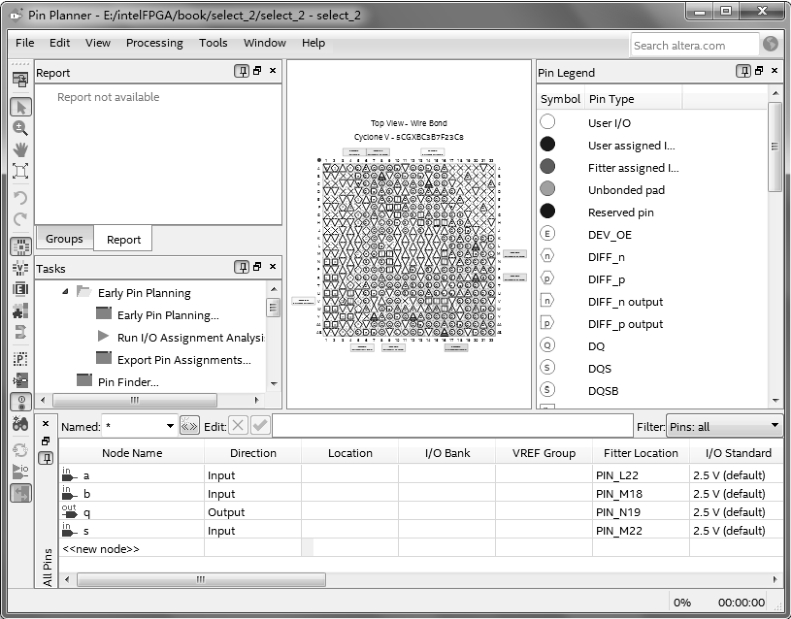This screenshot has height=619, width=791.
Task: Close the Report panel
Action: pyautogui.click(x=273, y=71)
